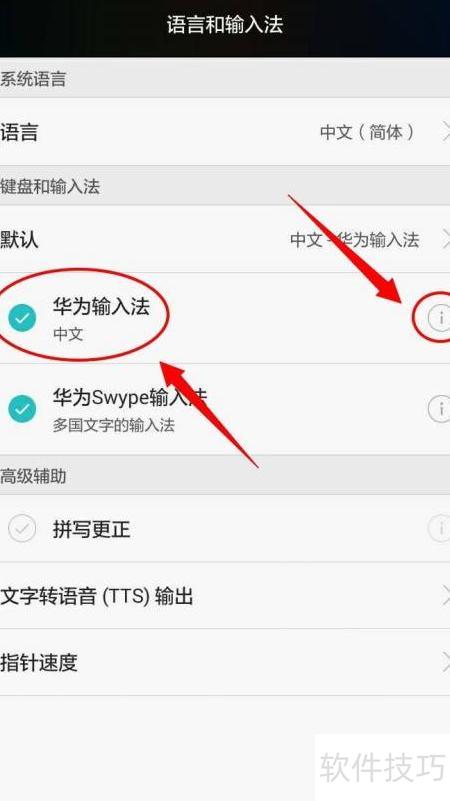Image resolution: width=450 pixels, height=801 pixels.
Task: Uncheck the 华为输入法 checkmark
Action: click(22, 318)
